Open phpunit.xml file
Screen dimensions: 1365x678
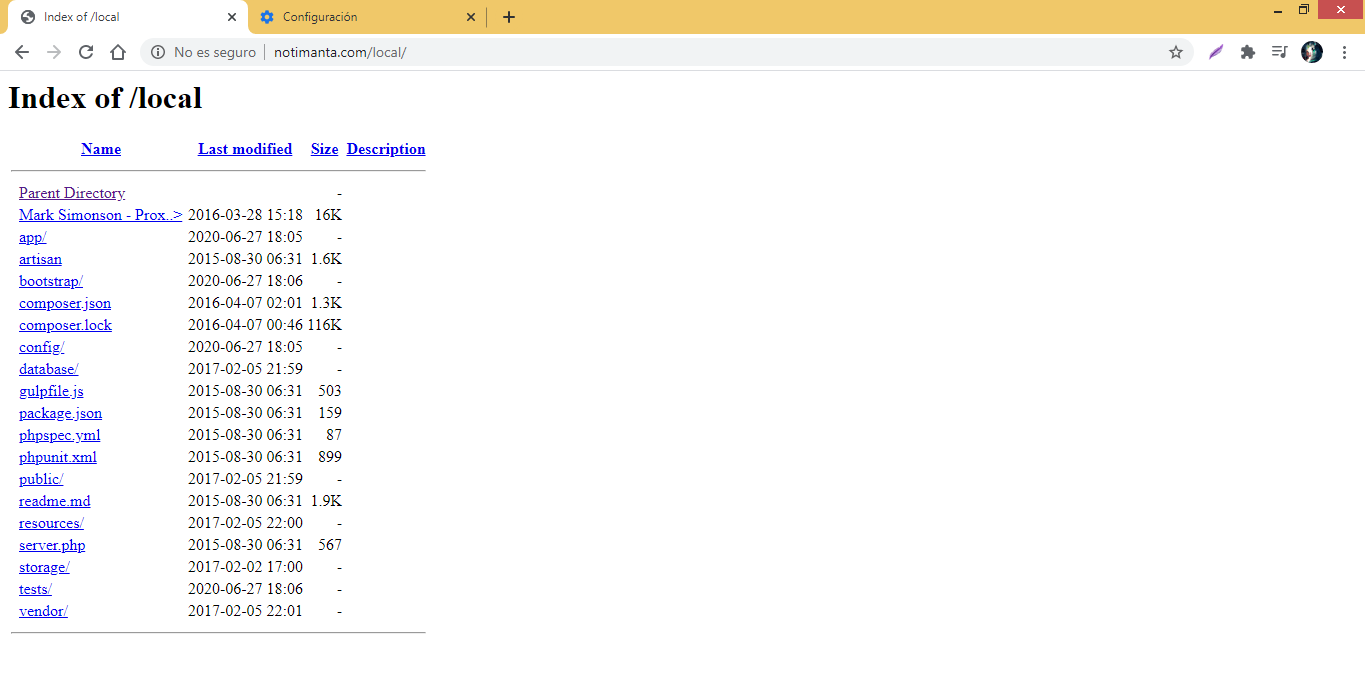pos(58,457)
